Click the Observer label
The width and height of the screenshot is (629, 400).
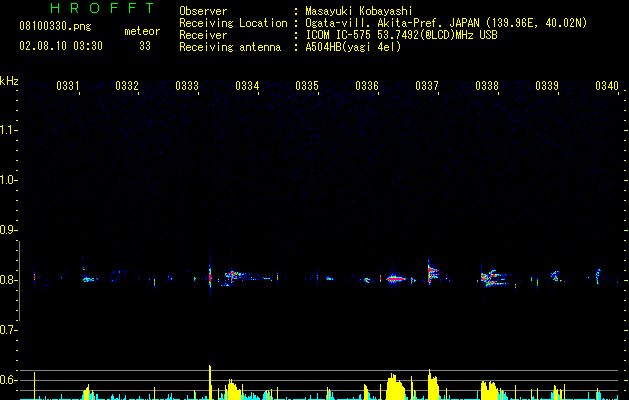(203, 11)
